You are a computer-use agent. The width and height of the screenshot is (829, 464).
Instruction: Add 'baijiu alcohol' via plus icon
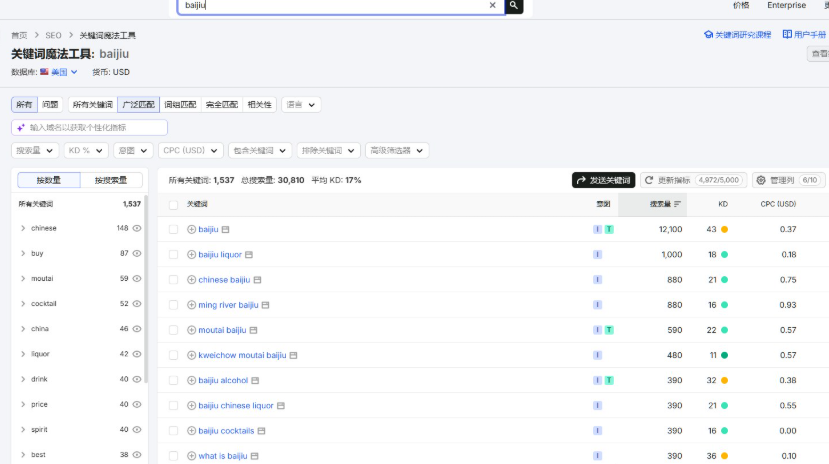(x=191, y=381)
